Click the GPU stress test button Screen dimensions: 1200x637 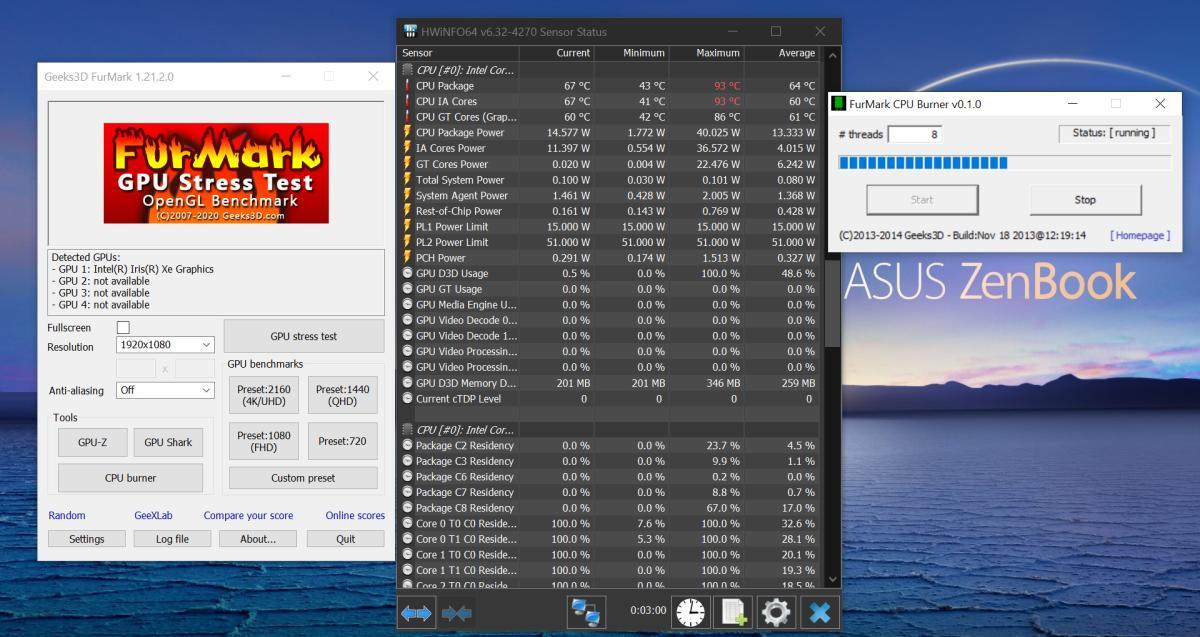pyautogui.click(x=304, y=336)
